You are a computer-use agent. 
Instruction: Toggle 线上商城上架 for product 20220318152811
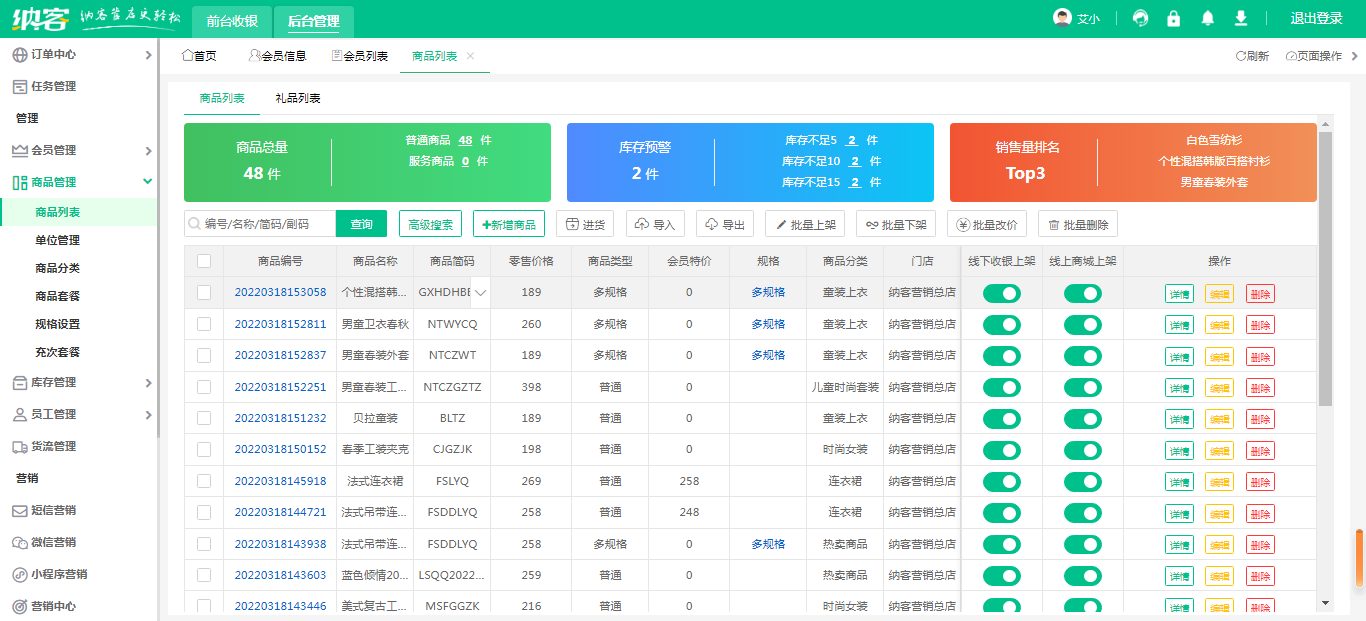(x=1082, y=324)
